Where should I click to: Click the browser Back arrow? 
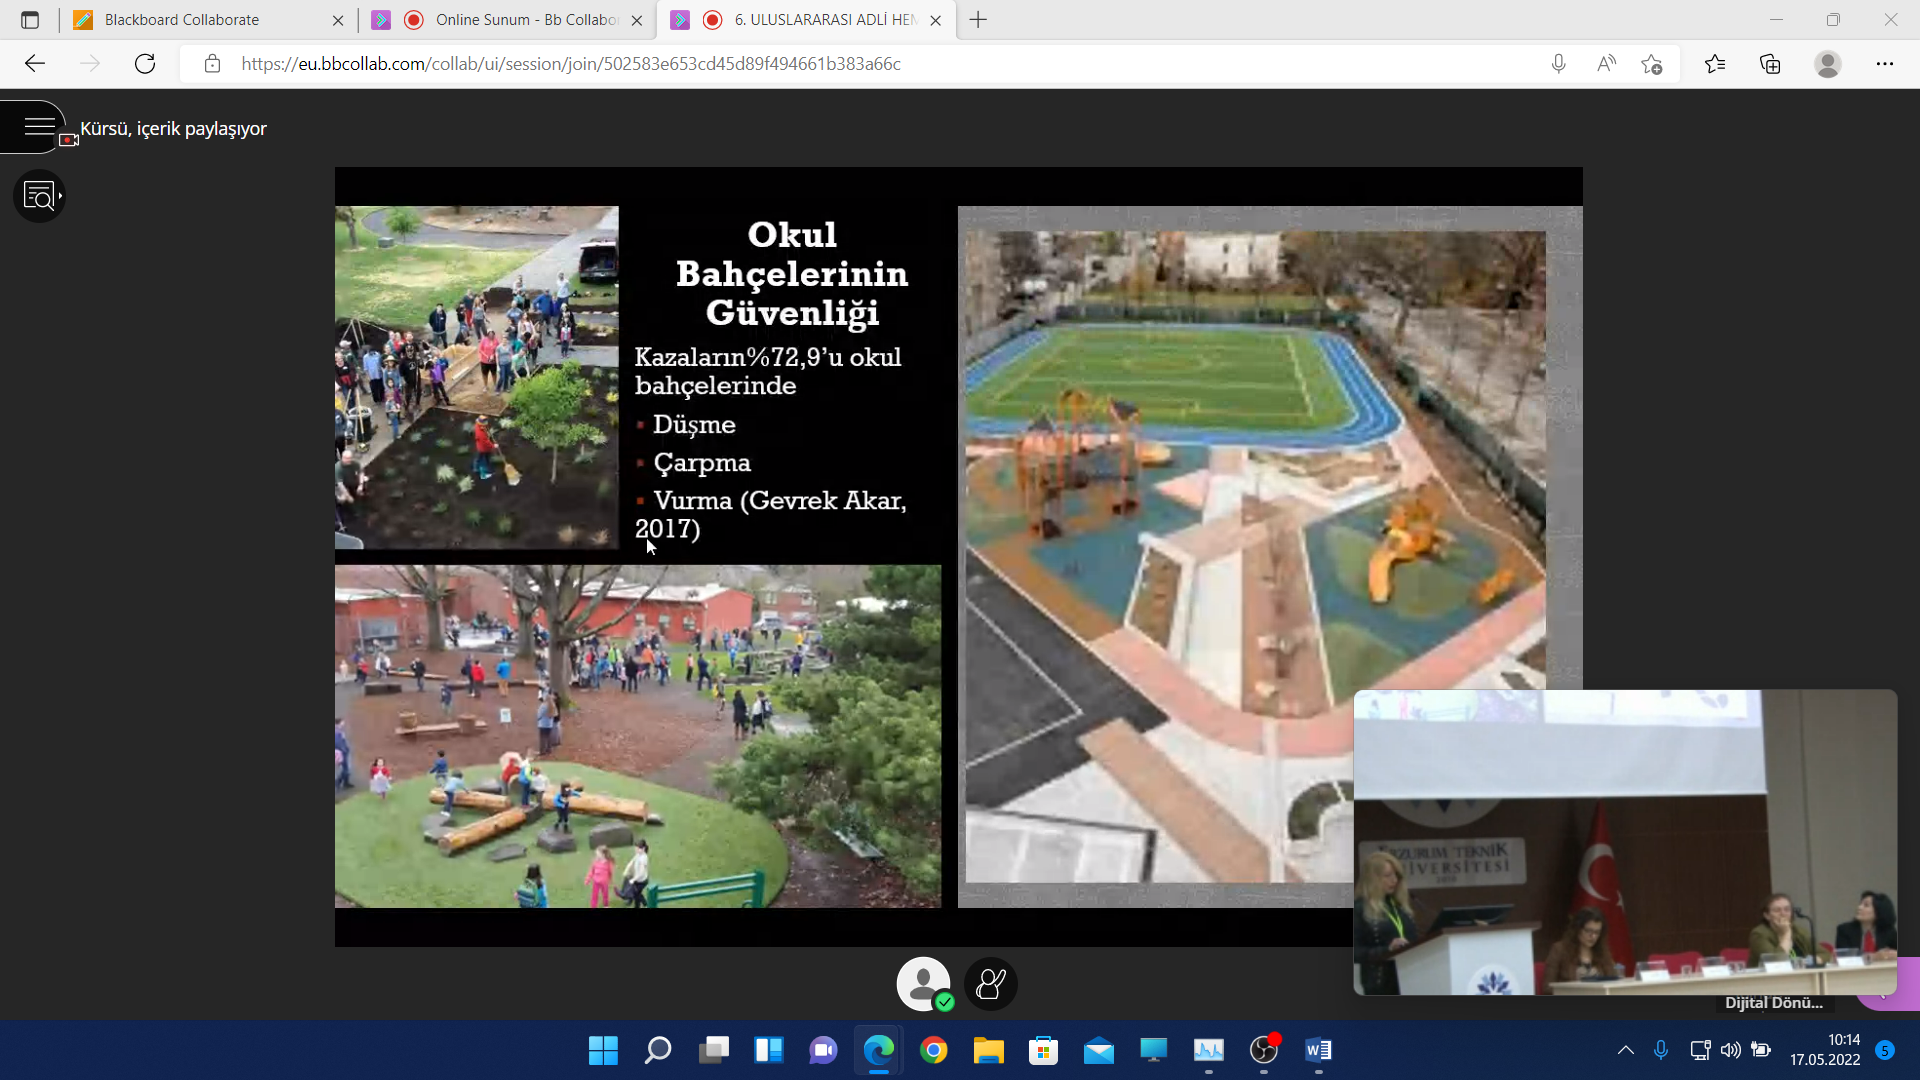(x=35, y=64)
